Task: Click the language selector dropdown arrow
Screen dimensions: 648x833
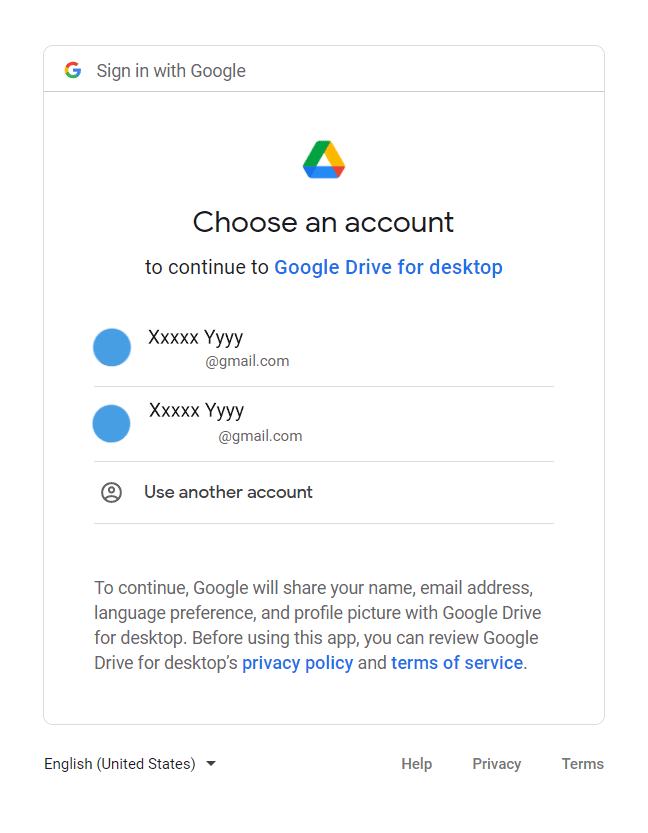Action: pyautogui.click(x=211, y=764)
